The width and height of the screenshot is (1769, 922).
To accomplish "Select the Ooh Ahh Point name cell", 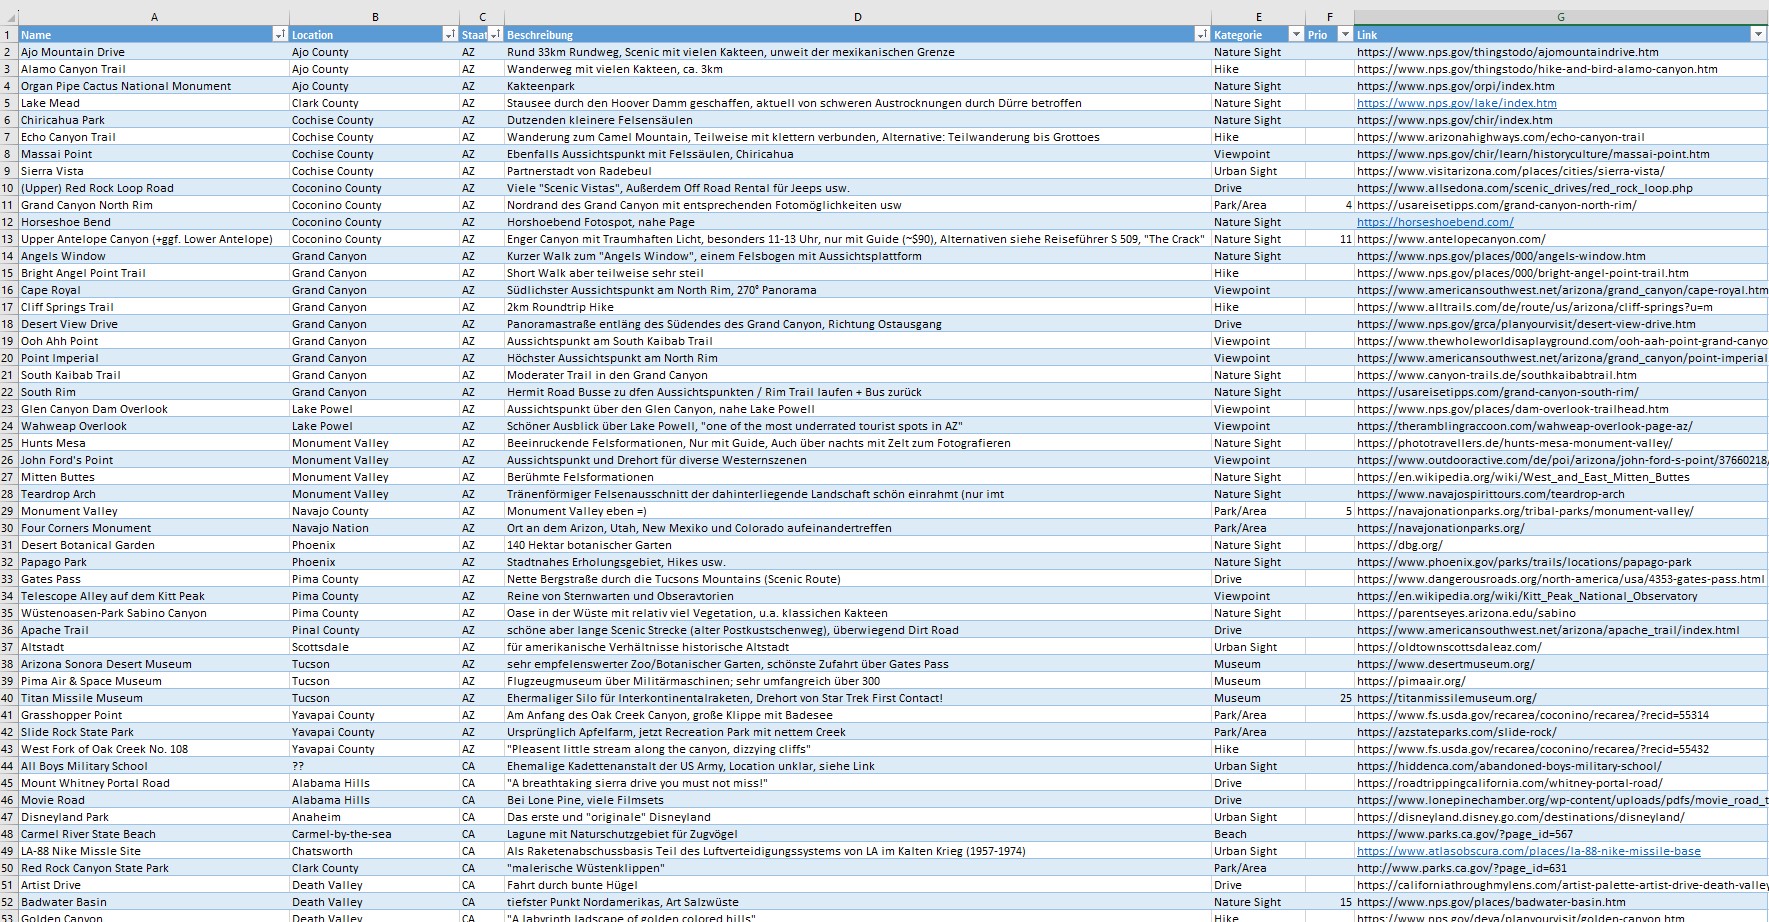I will click(154, 341).
